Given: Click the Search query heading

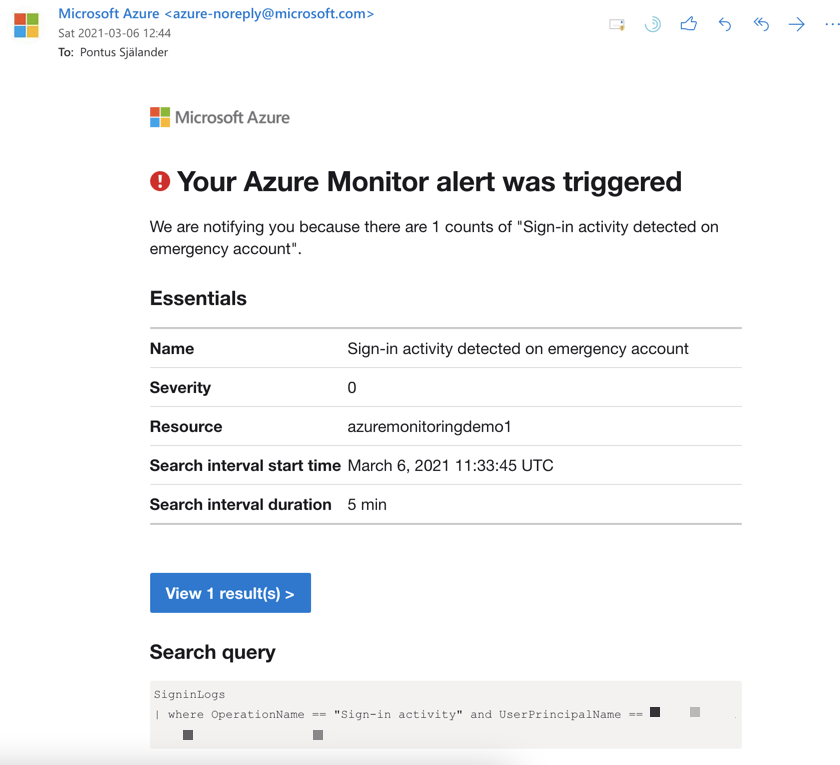Looking at the screenshot, I should pyautogui.click(x=212, y=652).
